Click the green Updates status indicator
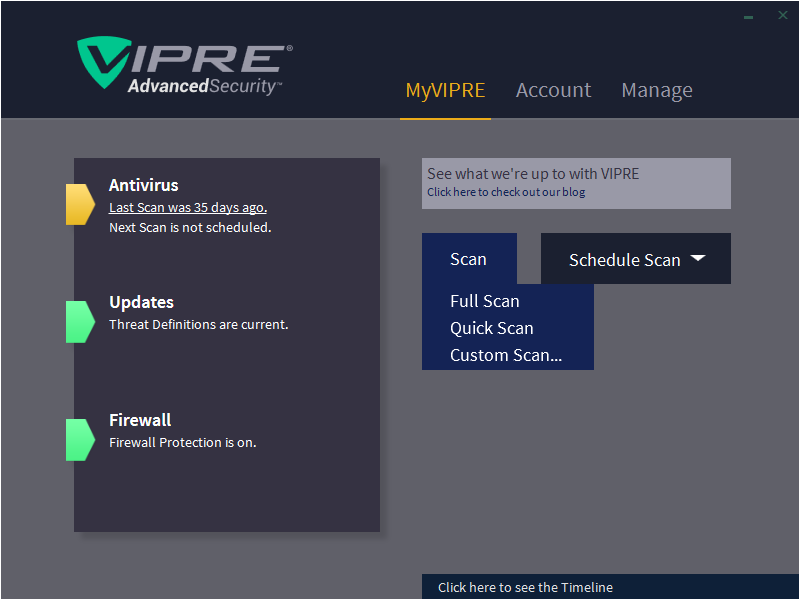The width and height of the screenshot is (800, 600). tap(80, 322)
